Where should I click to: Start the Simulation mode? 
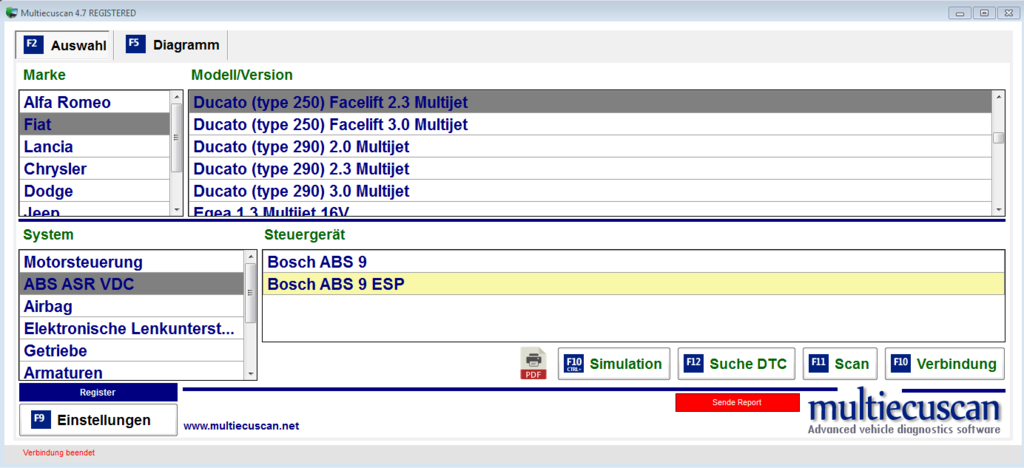pos(614,364)
